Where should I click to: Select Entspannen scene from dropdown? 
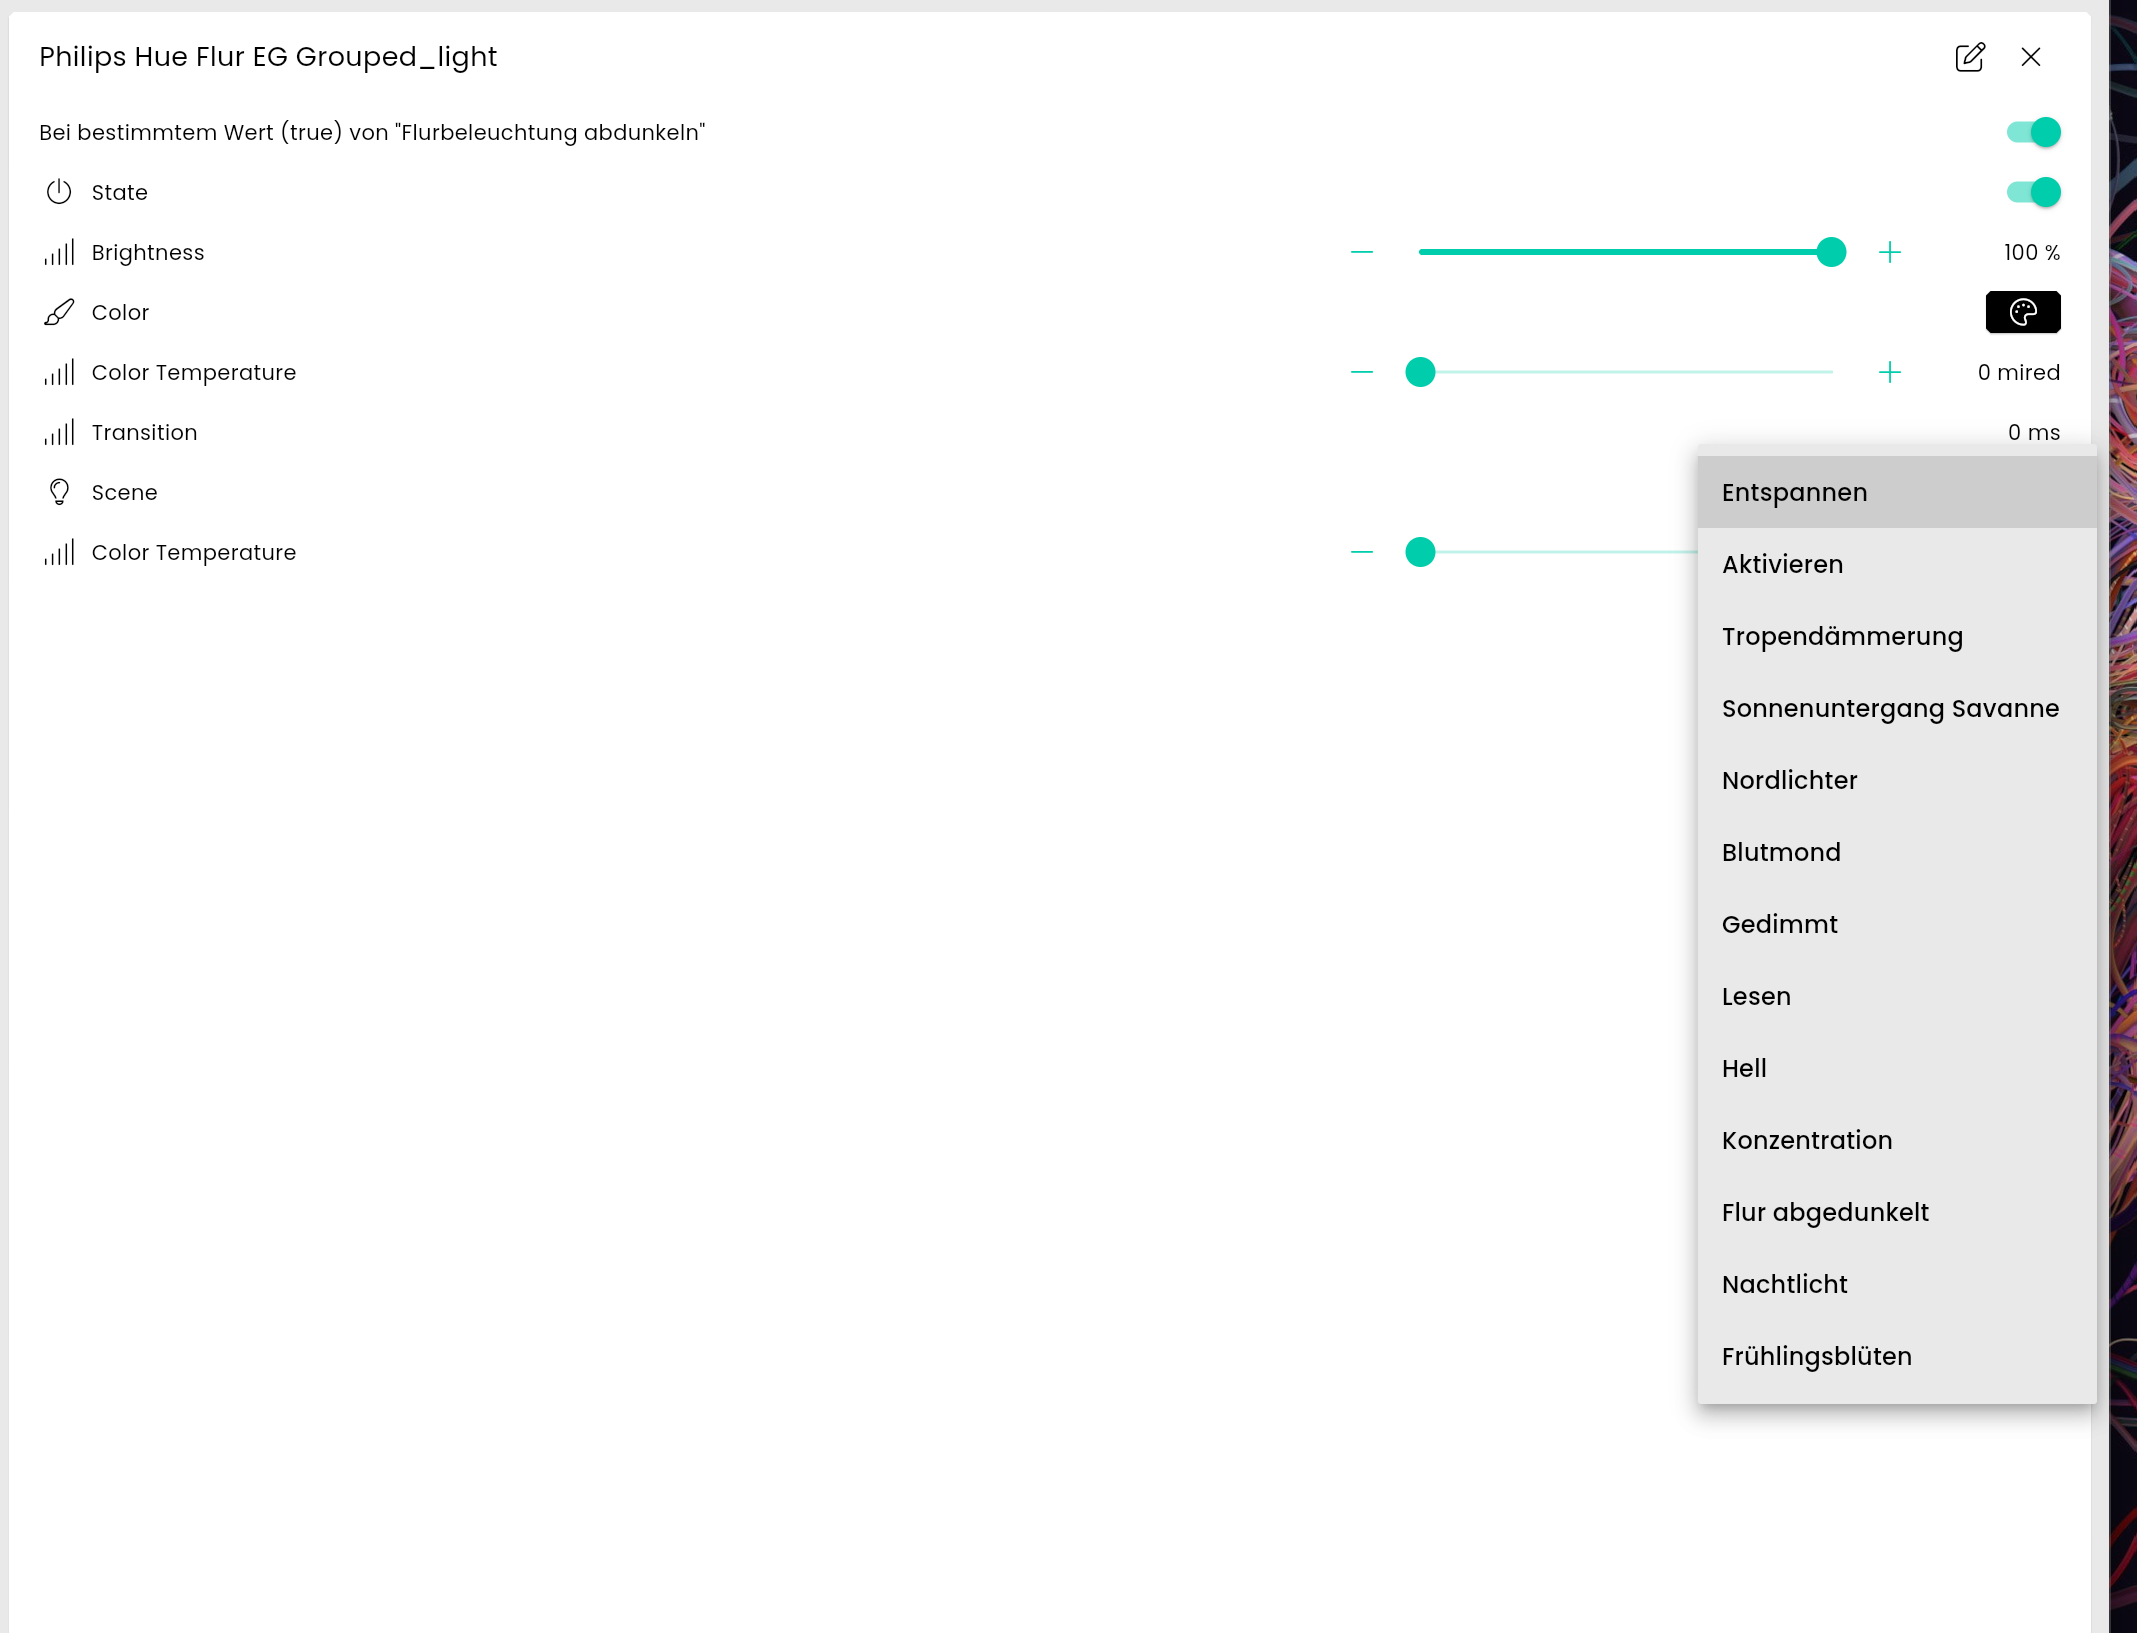(x=1794, y=492)
